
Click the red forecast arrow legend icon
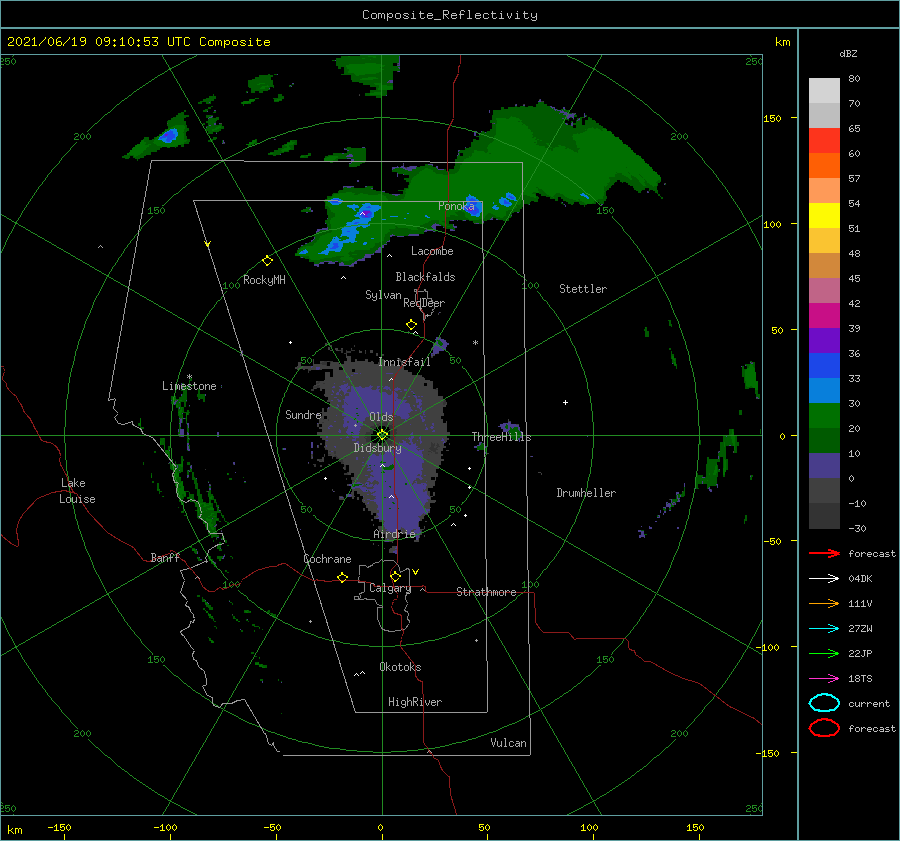click(824, 553)
